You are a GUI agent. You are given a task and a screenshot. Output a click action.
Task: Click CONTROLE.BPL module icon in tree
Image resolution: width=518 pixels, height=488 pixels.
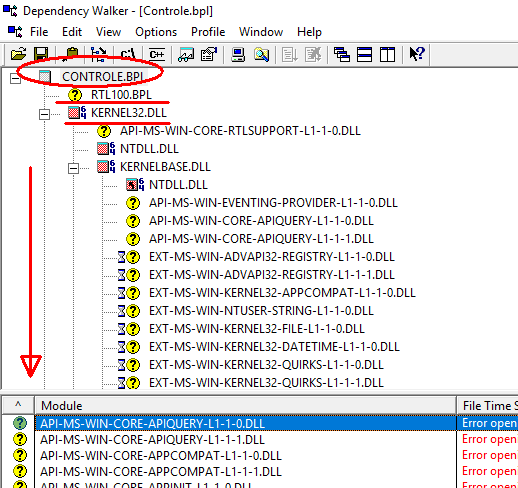pos(45,76)
